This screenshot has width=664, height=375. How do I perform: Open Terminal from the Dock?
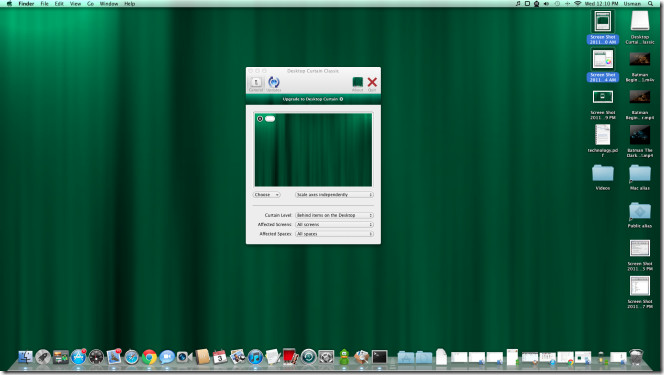379,357
